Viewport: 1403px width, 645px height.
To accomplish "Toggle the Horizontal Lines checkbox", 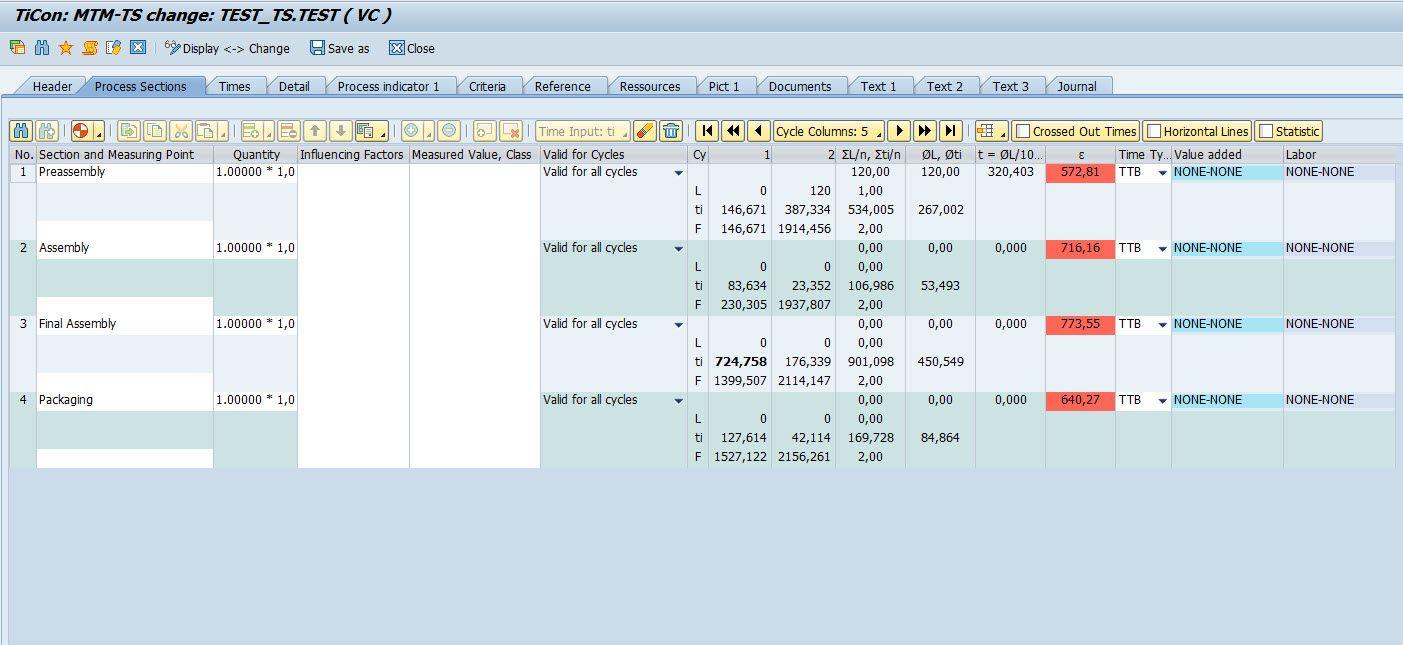I will tap(1154, 131).
